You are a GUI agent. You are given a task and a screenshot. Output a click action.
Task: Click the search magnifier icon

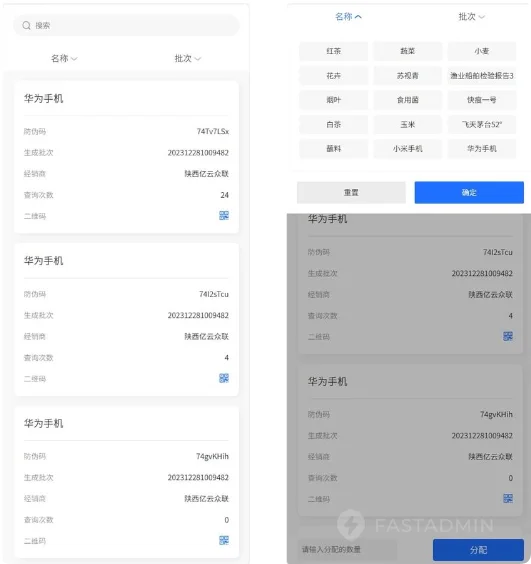(26, 26)
